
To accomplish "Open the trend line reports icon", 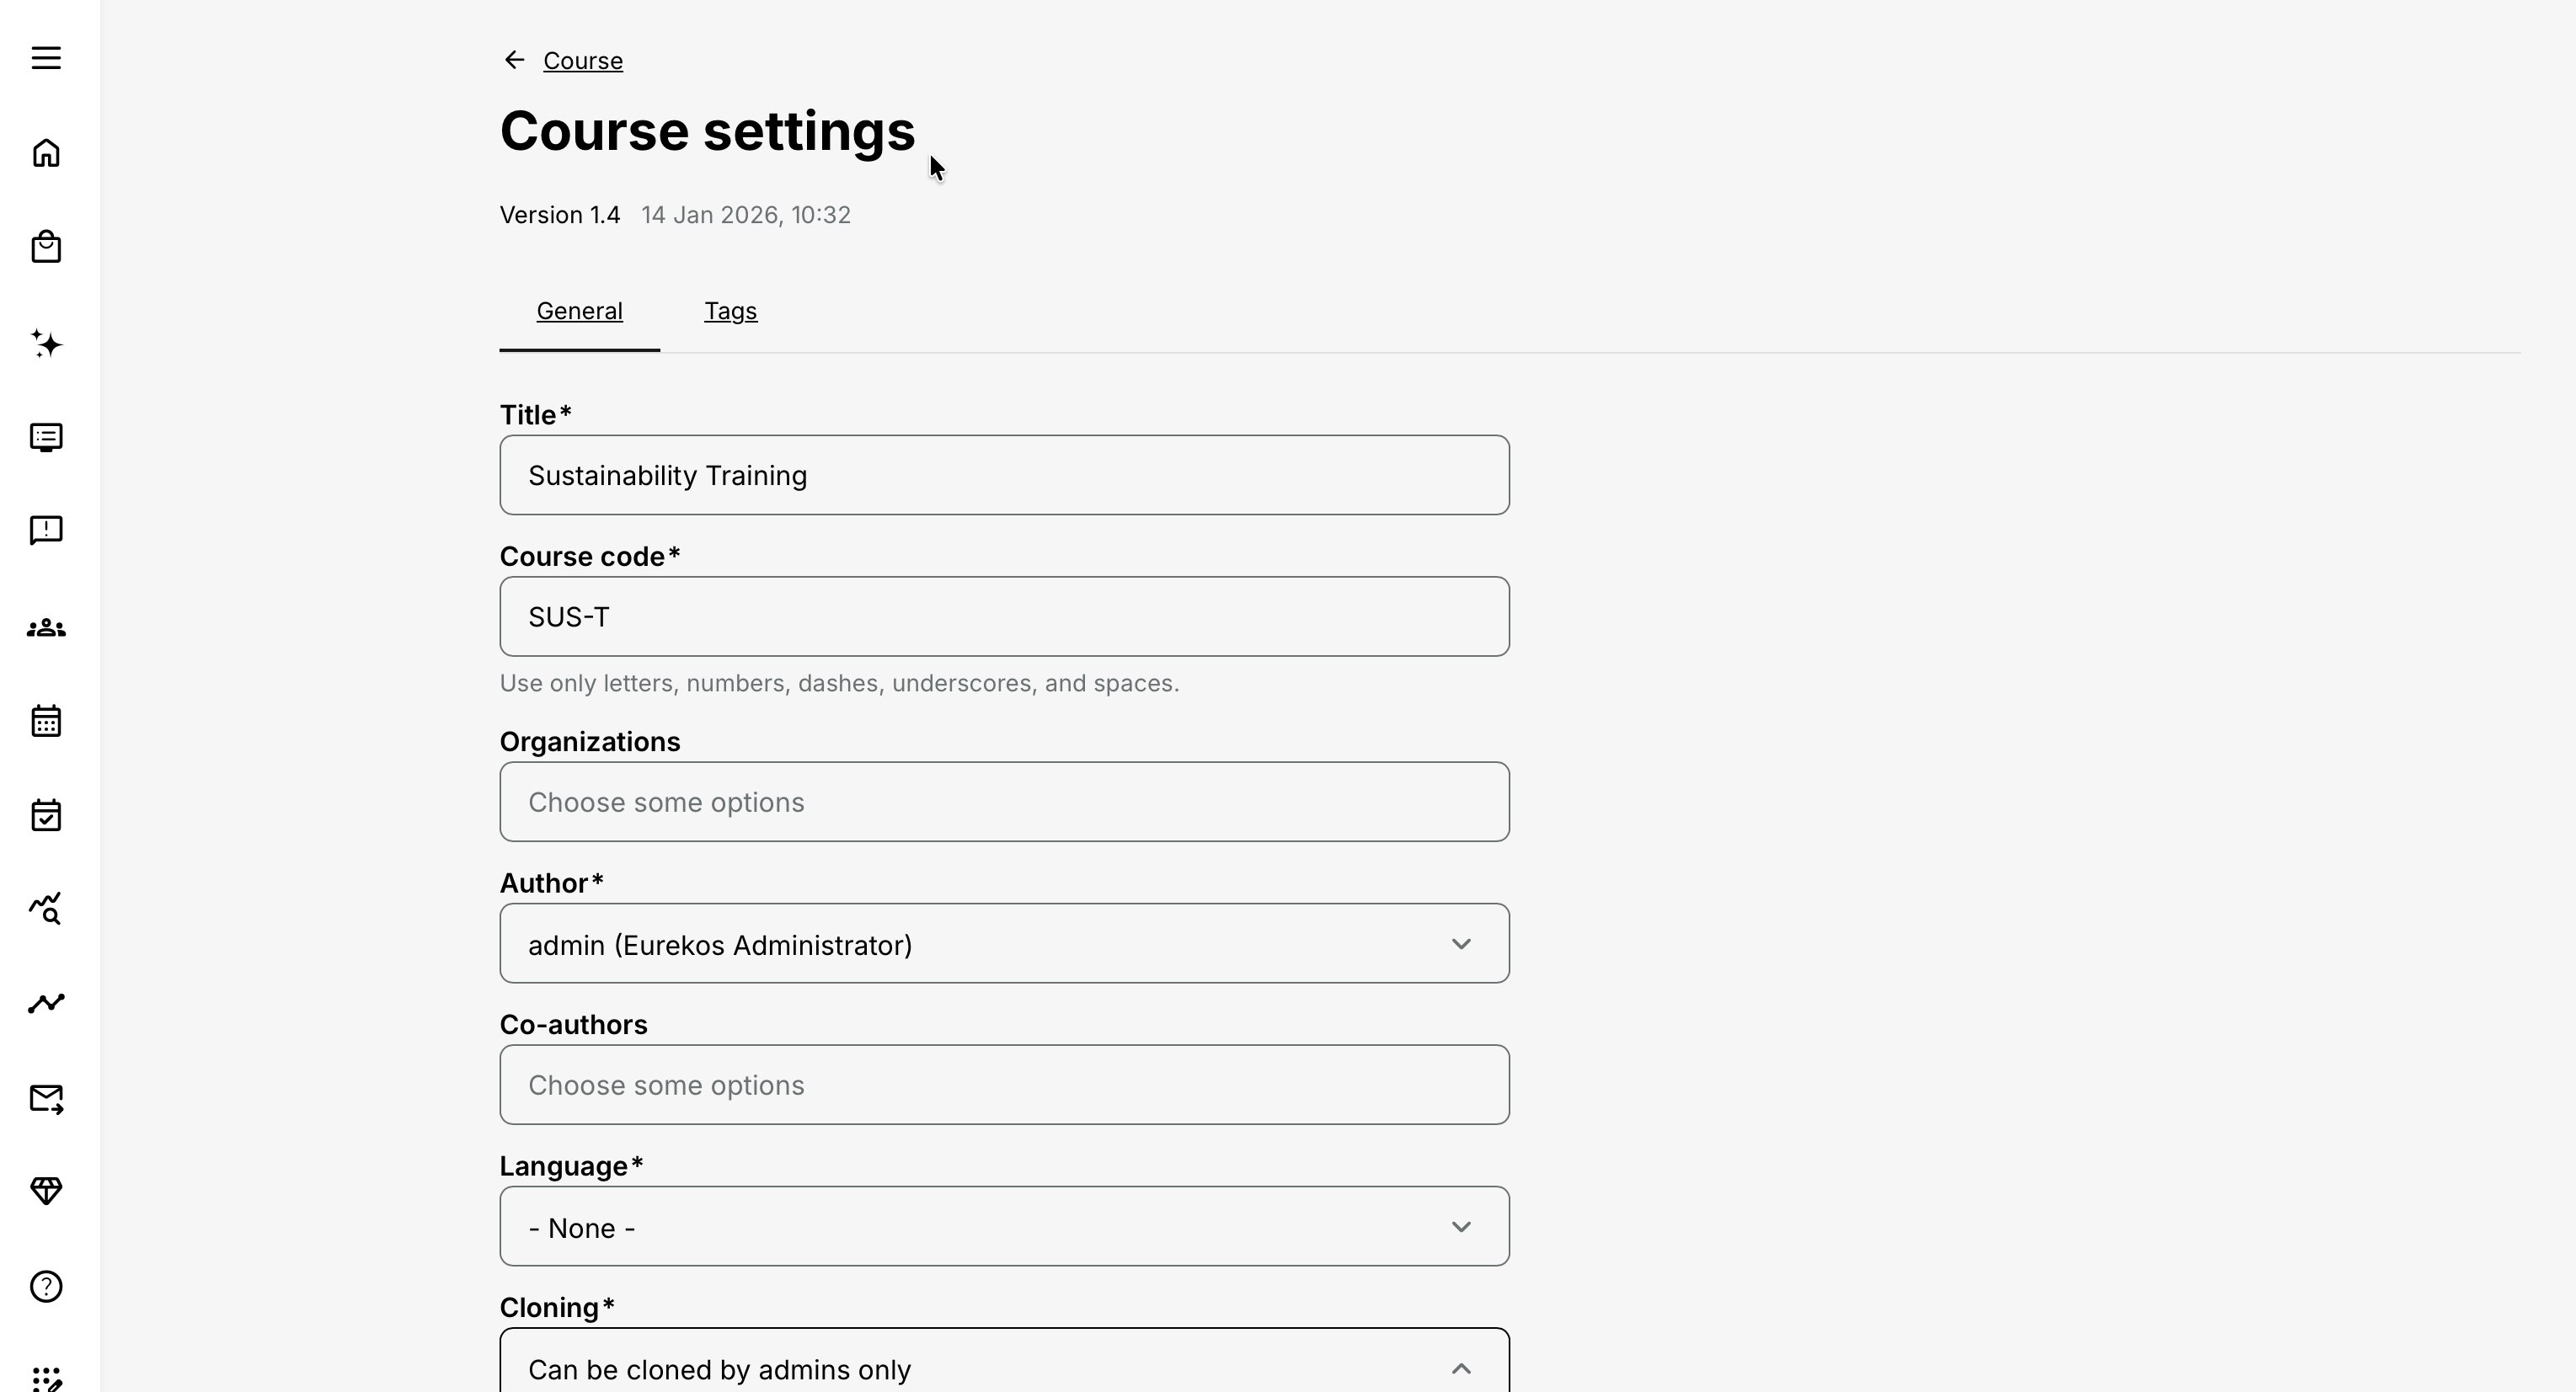I will click(x=46, y=1003).
